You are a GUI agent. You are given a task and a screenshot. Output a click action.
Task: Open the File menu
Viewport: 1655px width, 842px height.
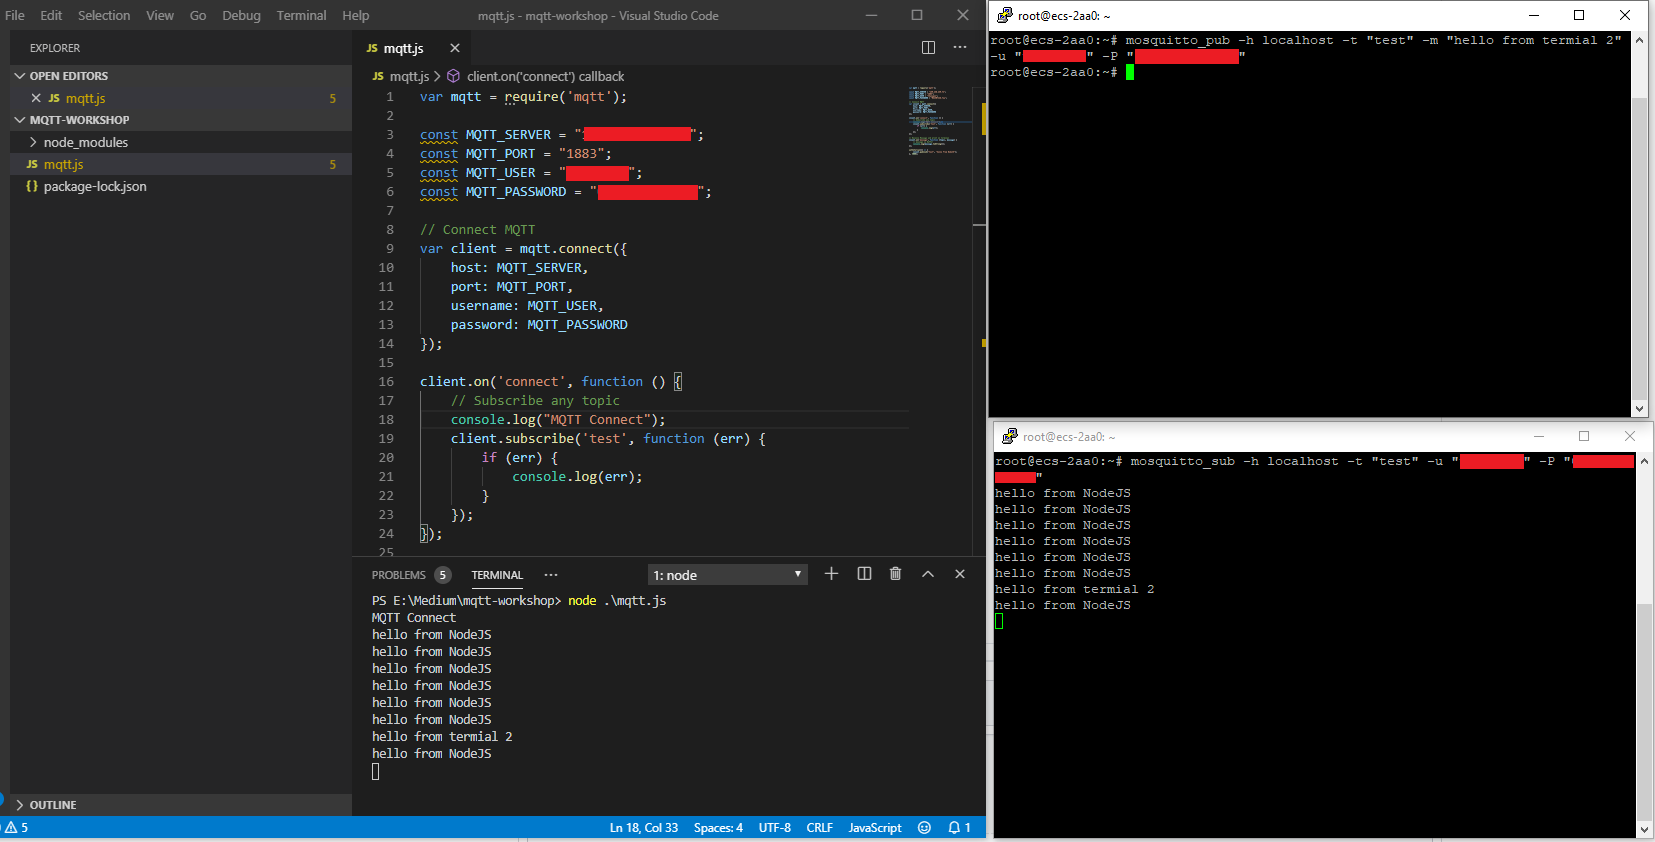15,15
